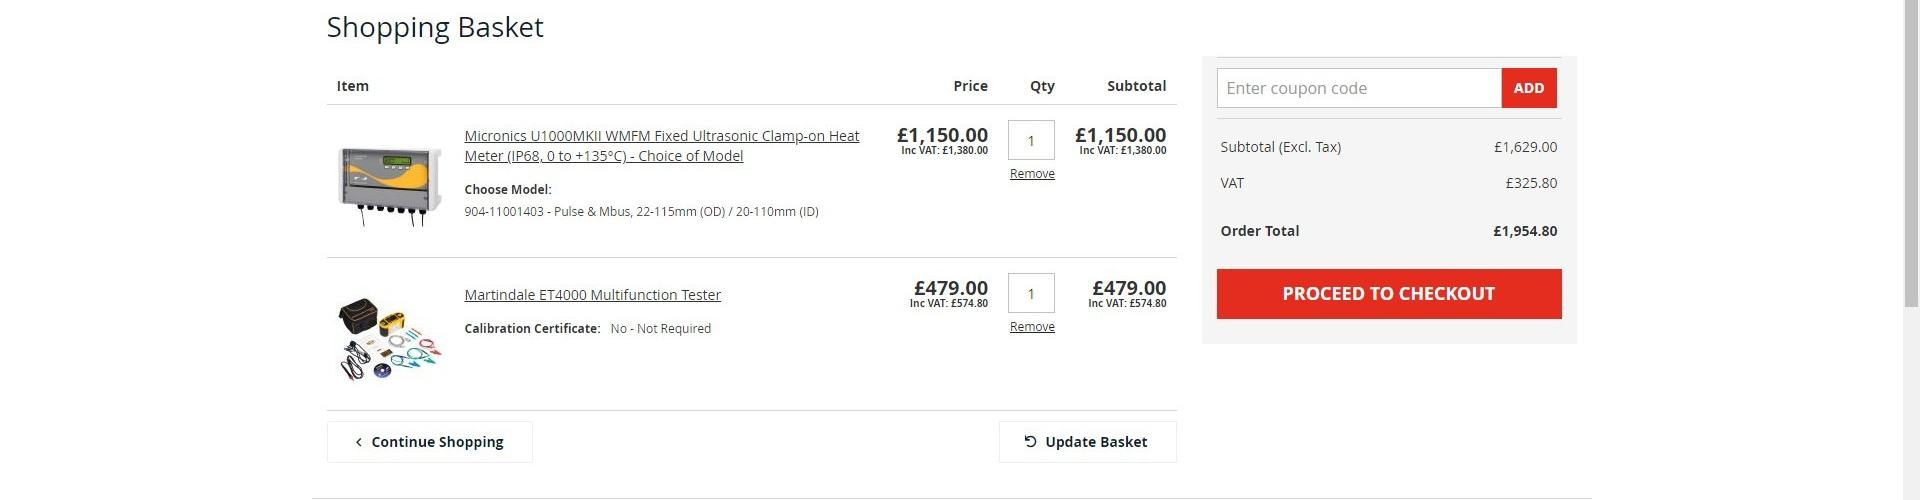The width and height of the screenshot is (1920, 500).
Task: Proceed to checkout
Action: pos(1388,294)
